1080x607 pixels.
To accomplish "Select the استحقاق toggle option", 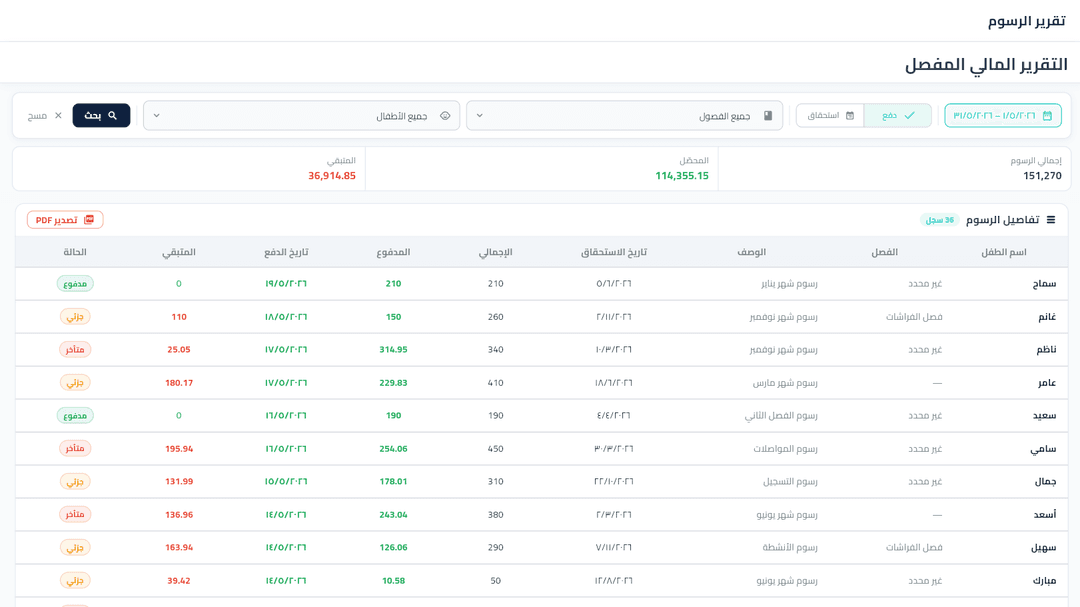I will click(x=830, y=116).
